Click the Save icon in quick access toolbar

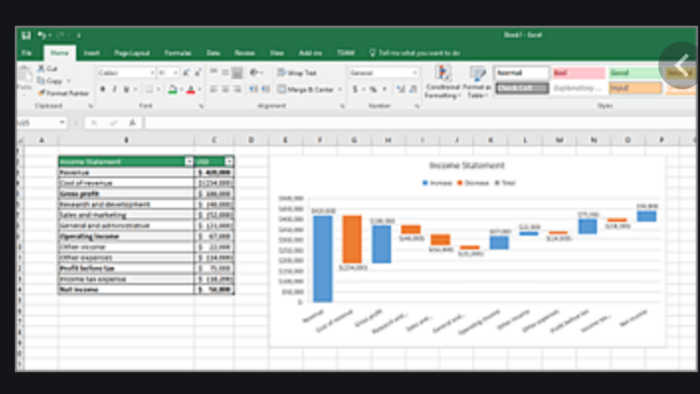26,35
